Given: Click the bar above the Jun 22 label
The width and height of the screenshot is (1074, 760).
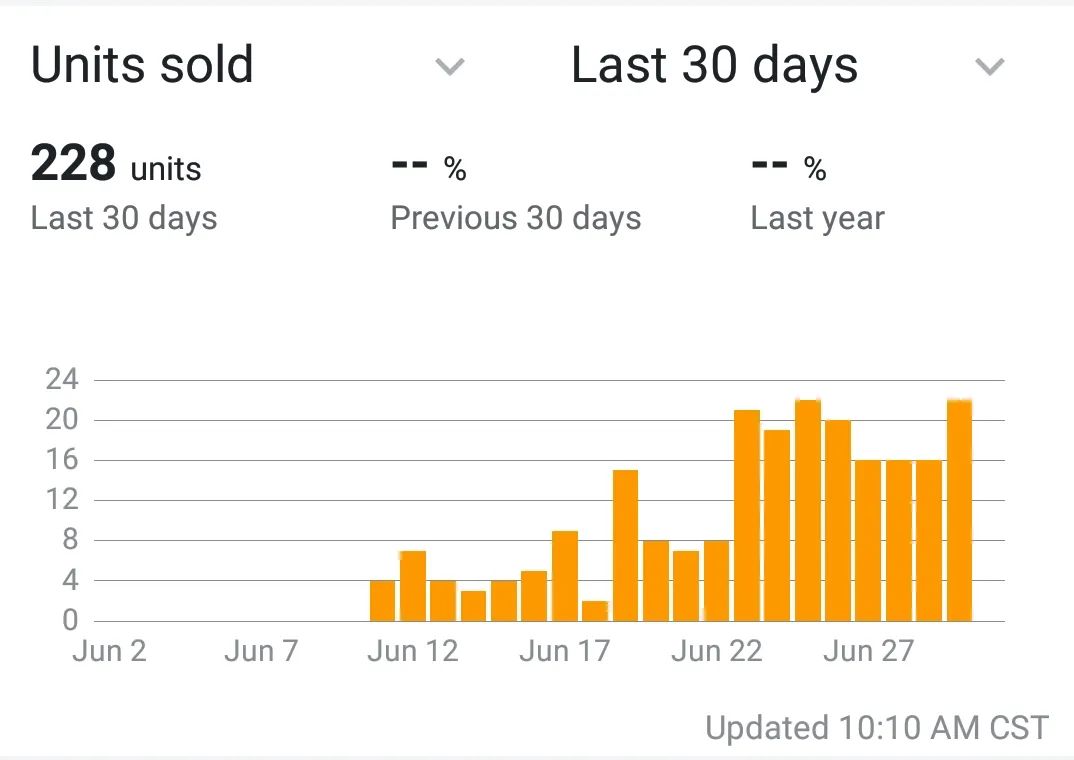Looking at the screenshot, I should 717,580.
